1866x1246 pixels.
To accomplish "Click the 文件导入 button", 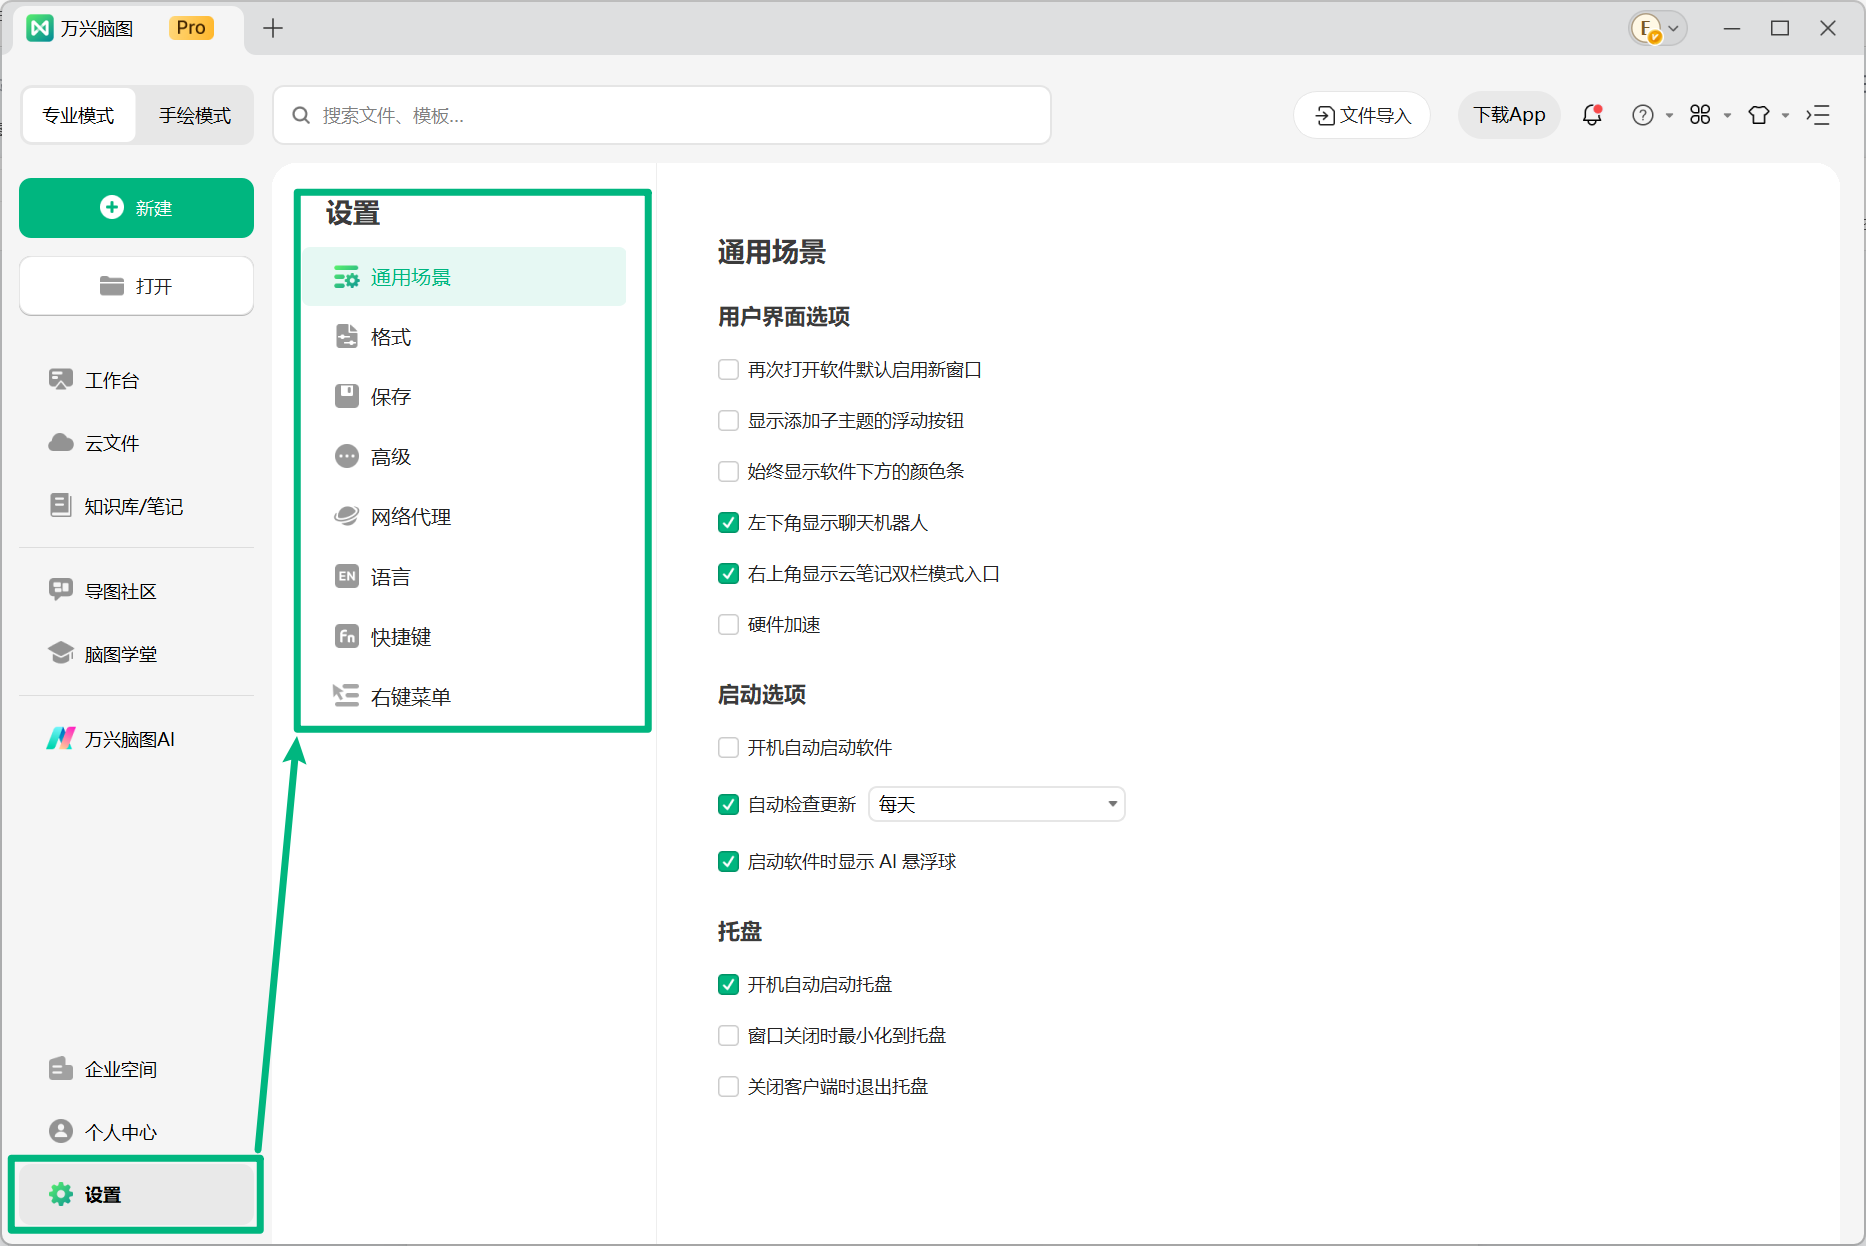I will click(1362, 115).
